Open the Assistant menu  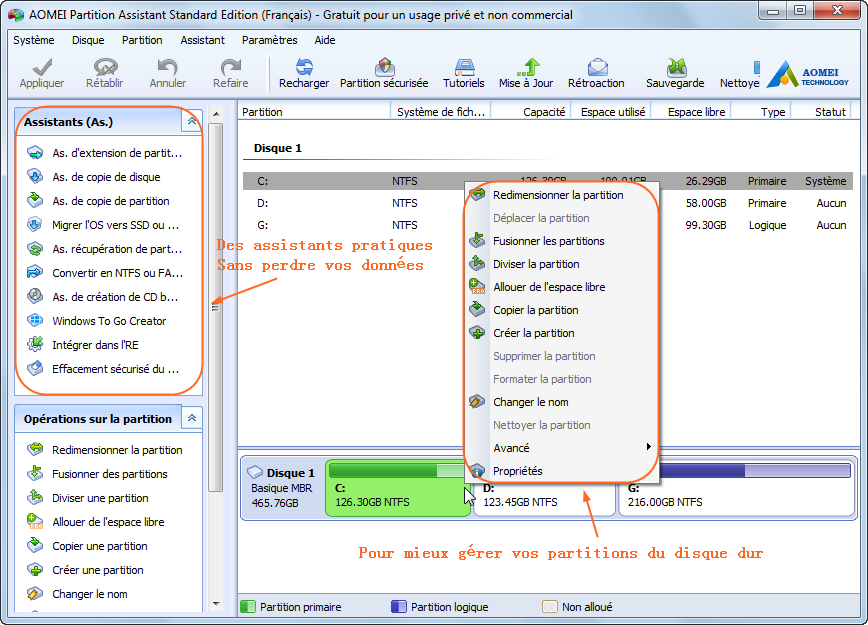tap(203, 40)
